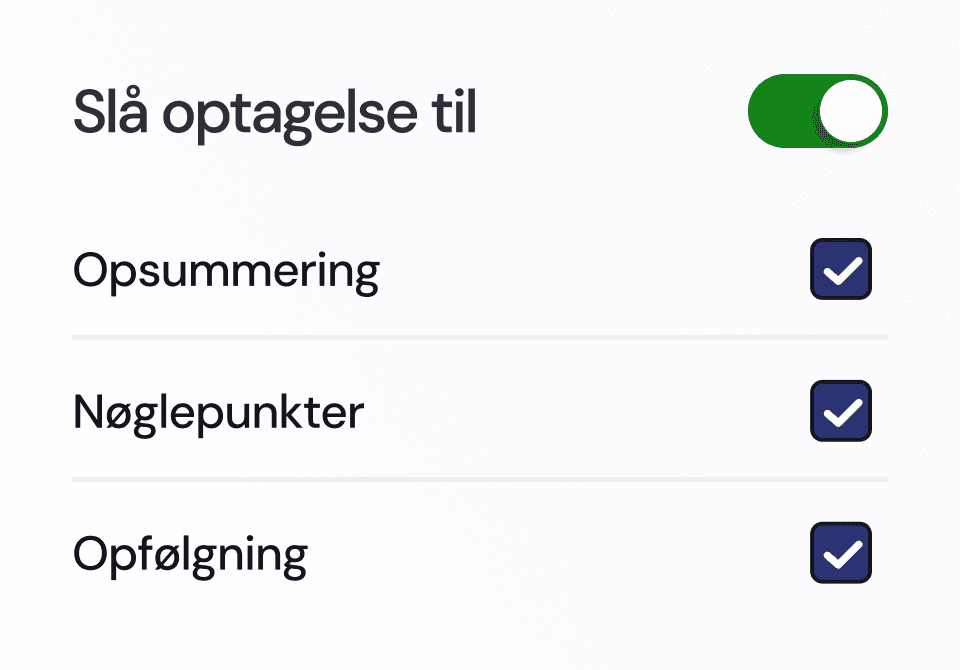Image resolution: width=960 pixels, height=670 pixels.
Task: Toggle recording off with the green switch
Action: tap(818, 111)
